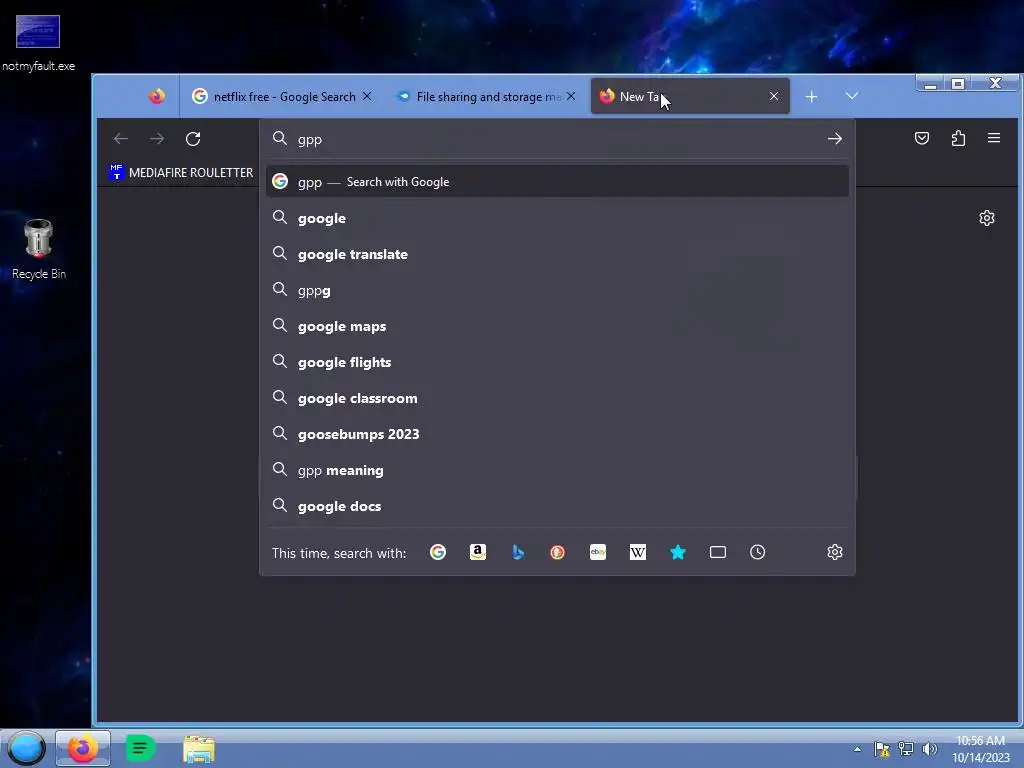Close the netflix free Google Search tab
The width and height of the screenshot is (1024, 768).
coord(367,96)
